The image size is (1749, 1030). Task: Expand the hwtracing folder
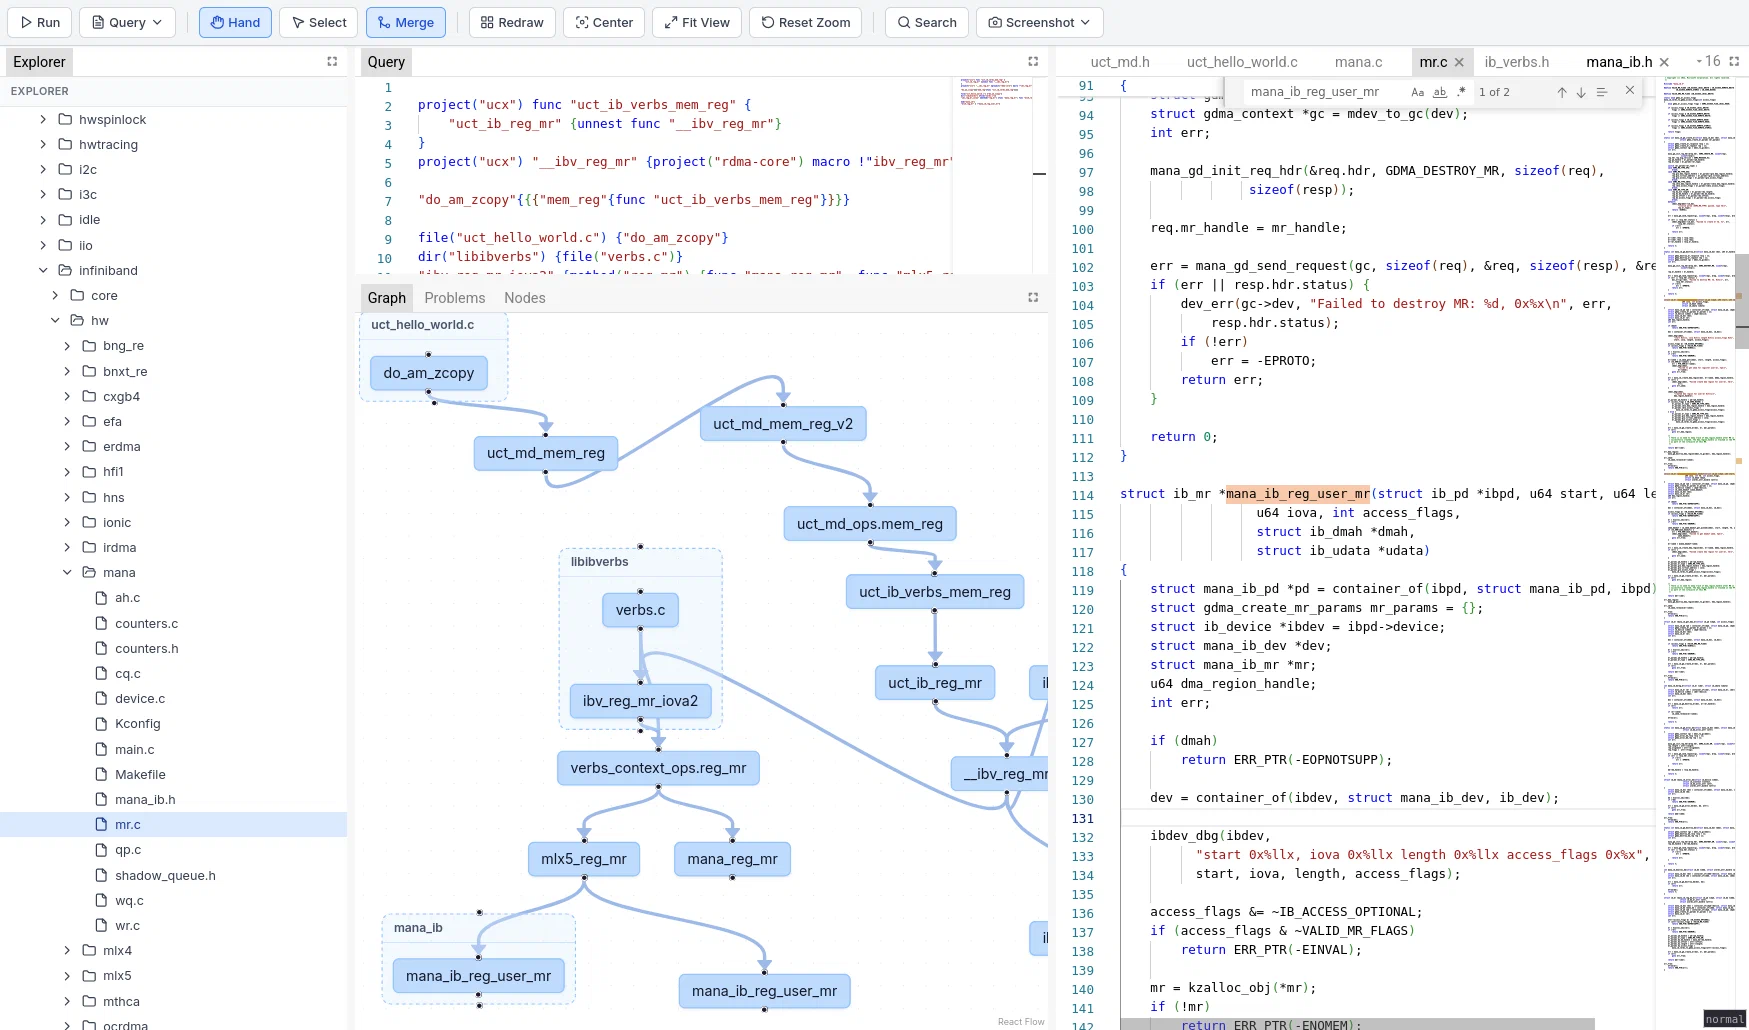click(43, 144)
